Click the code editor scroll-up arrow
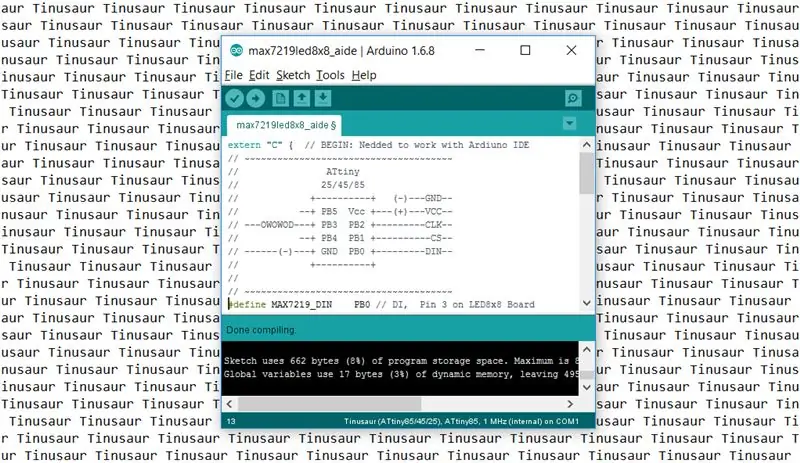Viewport: 800px width, 463px height. (587, 145)
